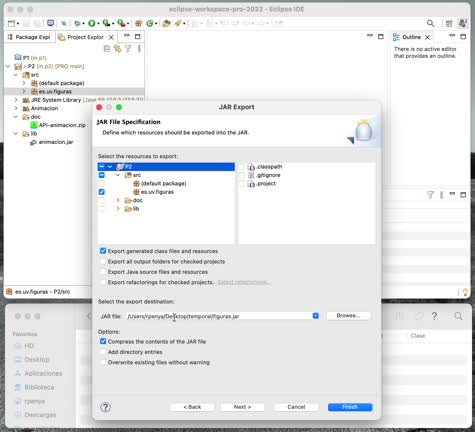
Task: Maximize the editor area
Action: coord(381,36)
